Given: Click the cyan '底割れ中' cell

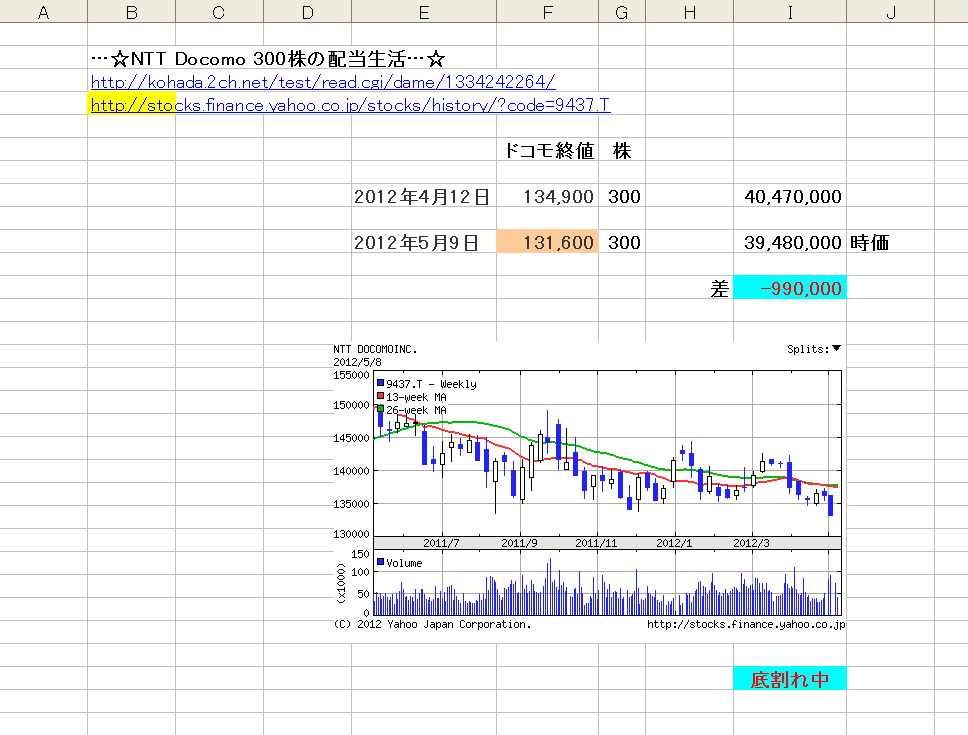Looking at the screenshot, I should point(790,678).
